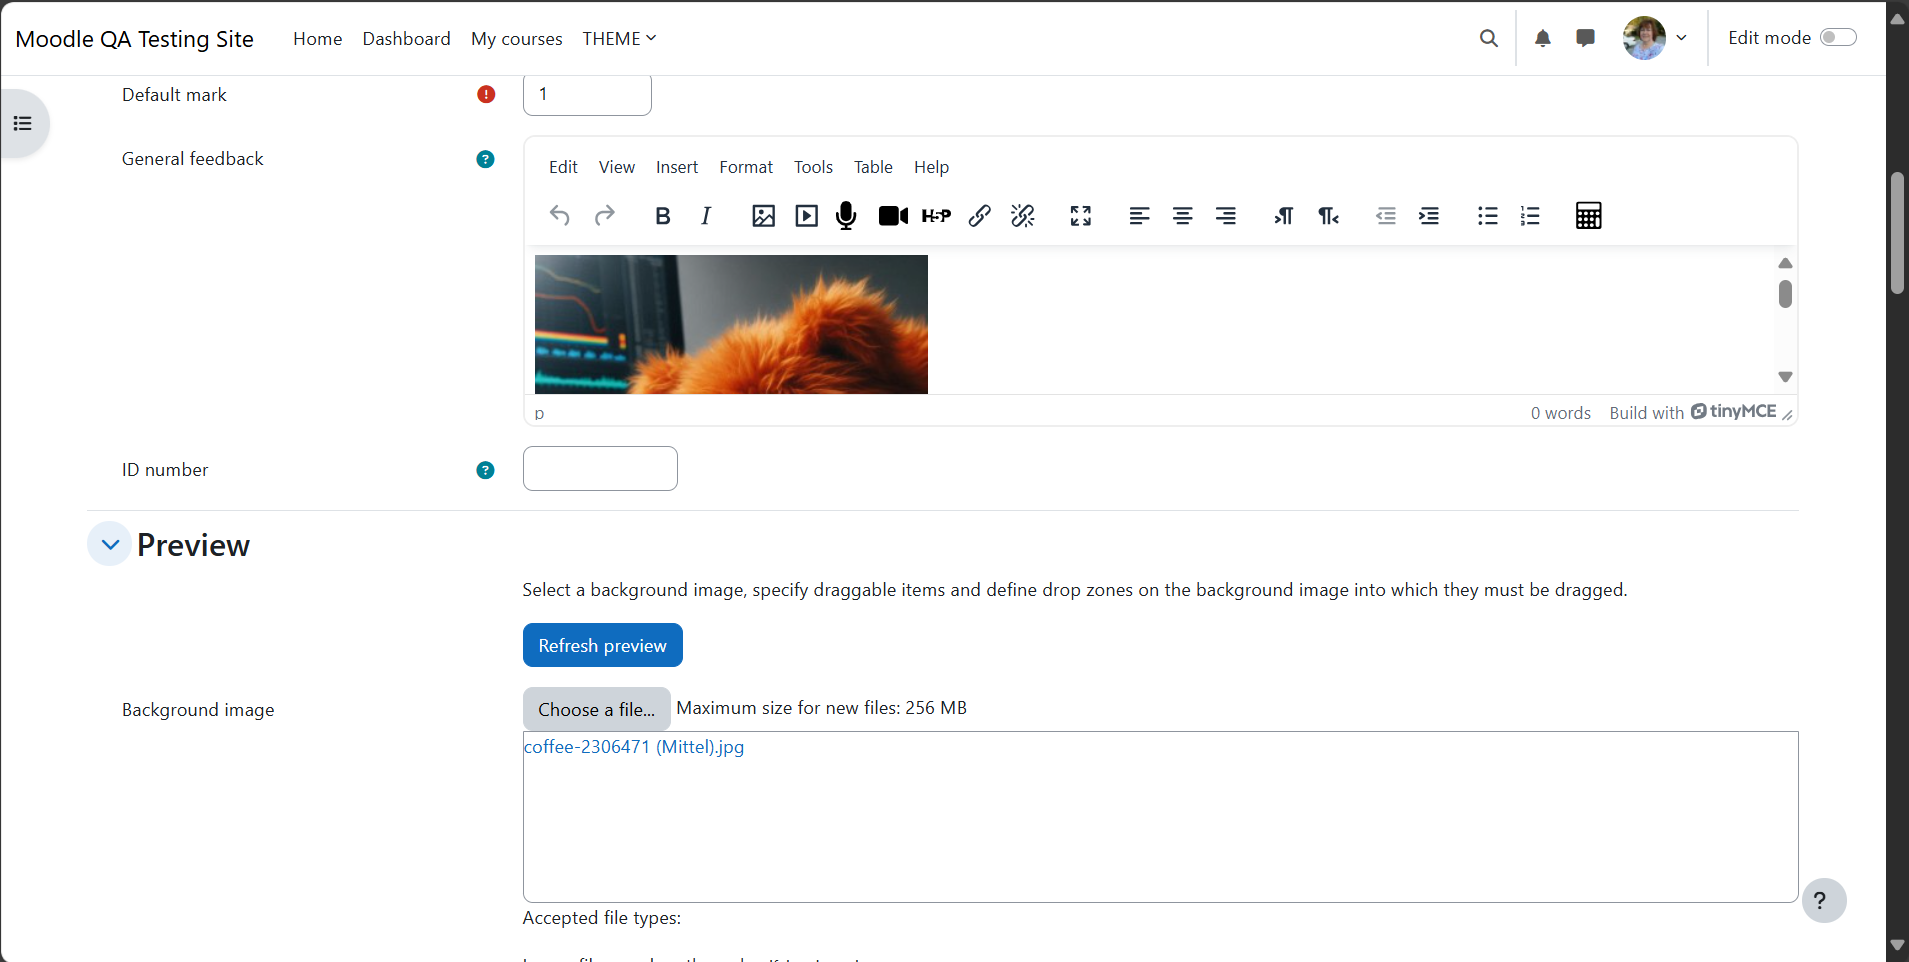
Task: Click the required-field icon next to Default mark
Action: coord(486,94)
